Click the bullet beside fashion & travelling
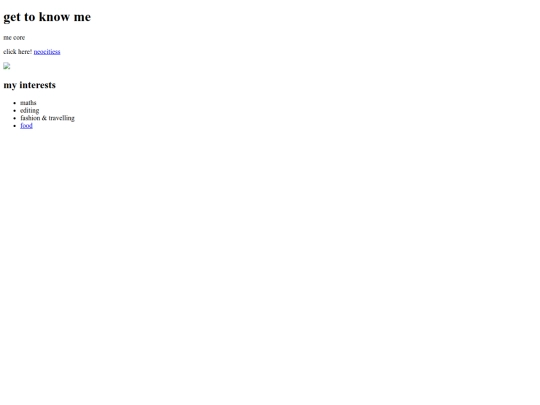This screenshot has width=540, height=405. click(x=15, y=118)
